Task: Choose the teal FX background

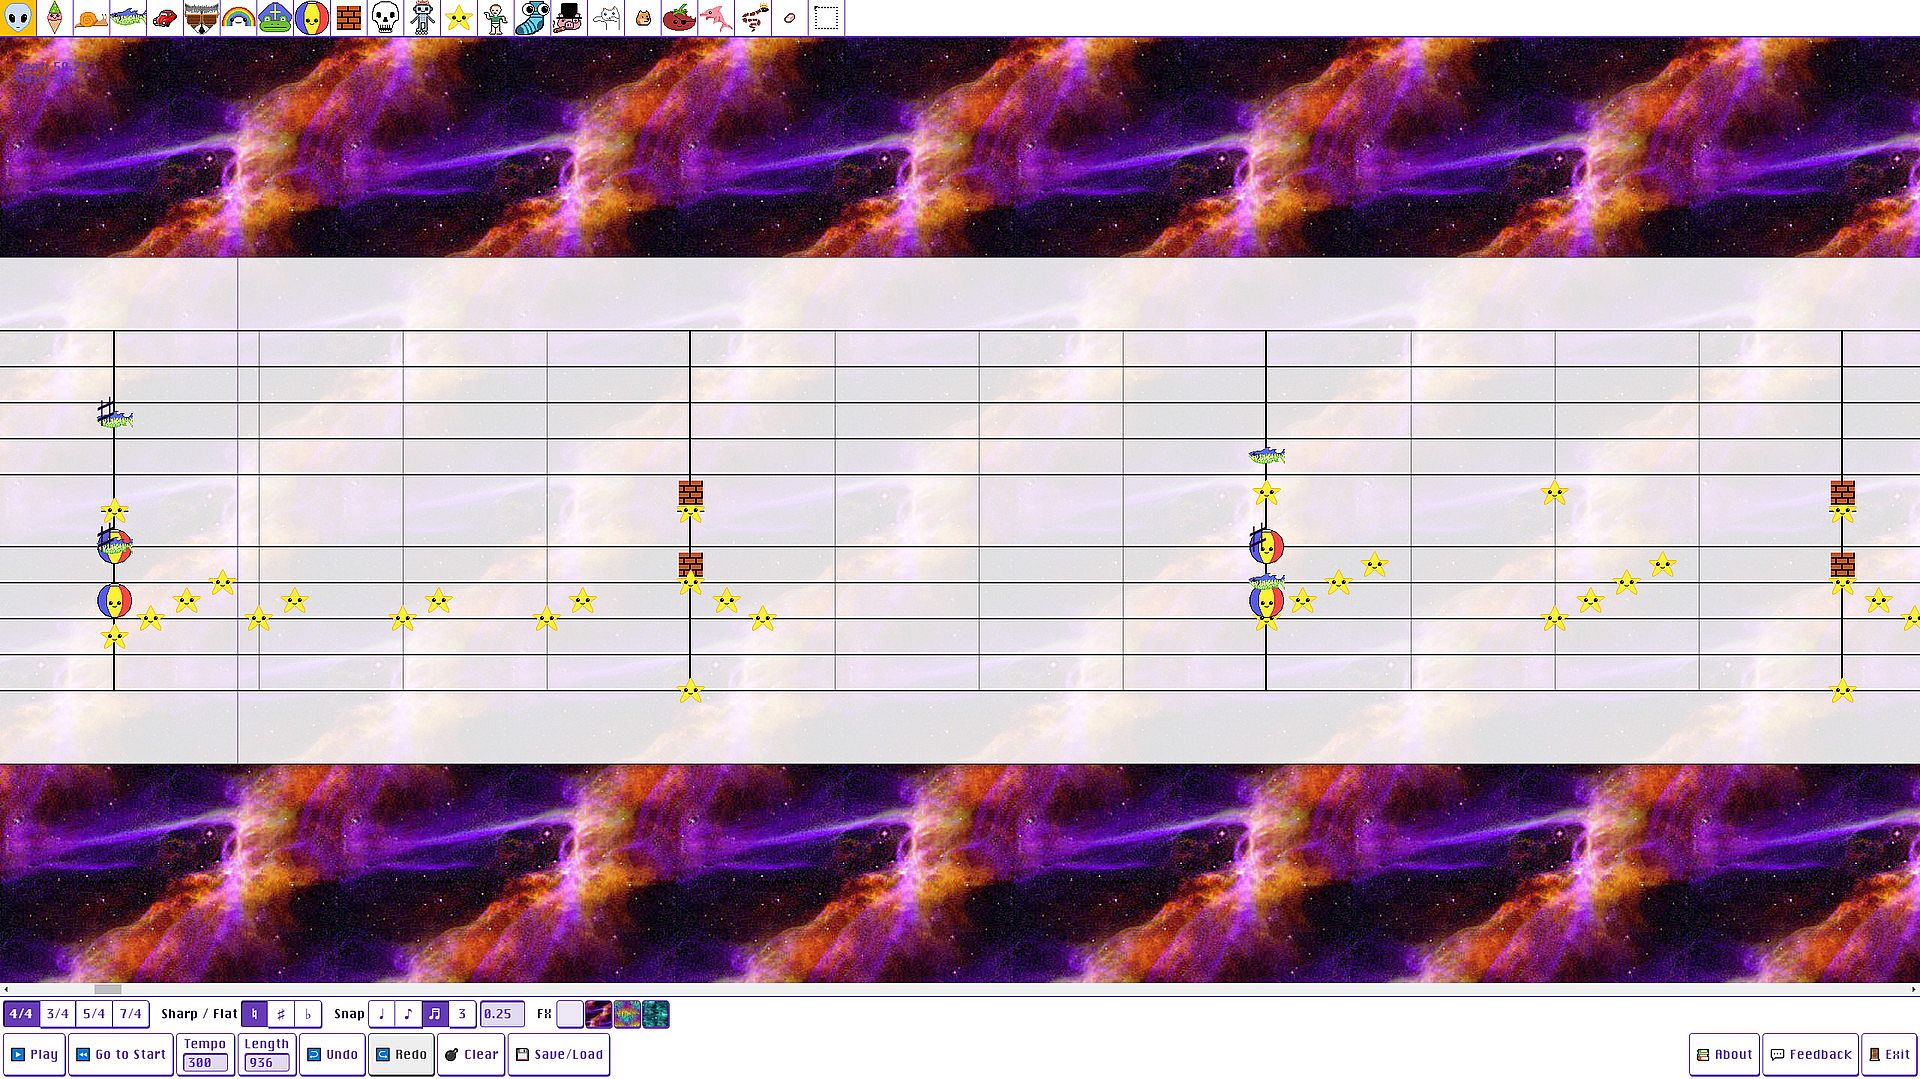Action: pyautogui.click(x=656, y=1014)
